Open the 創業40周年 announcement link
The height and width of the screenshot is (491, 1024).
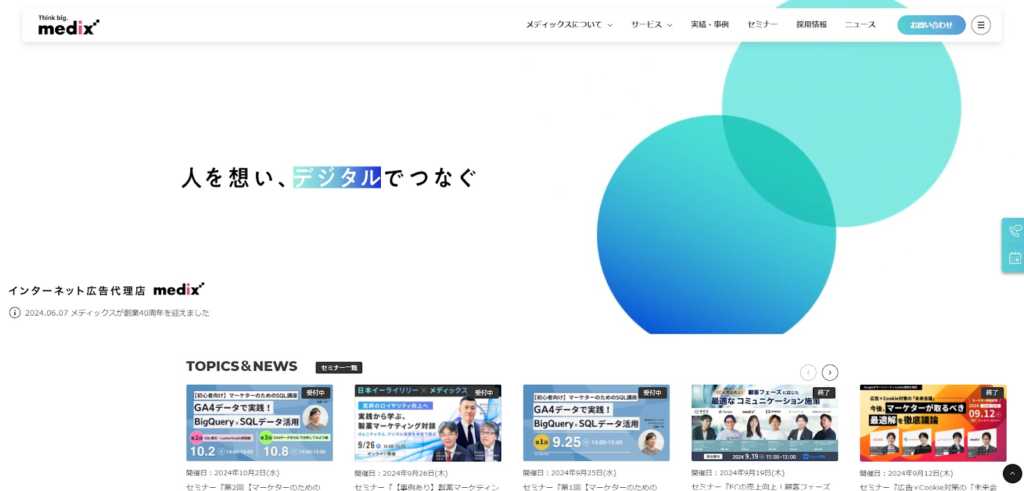117,312
